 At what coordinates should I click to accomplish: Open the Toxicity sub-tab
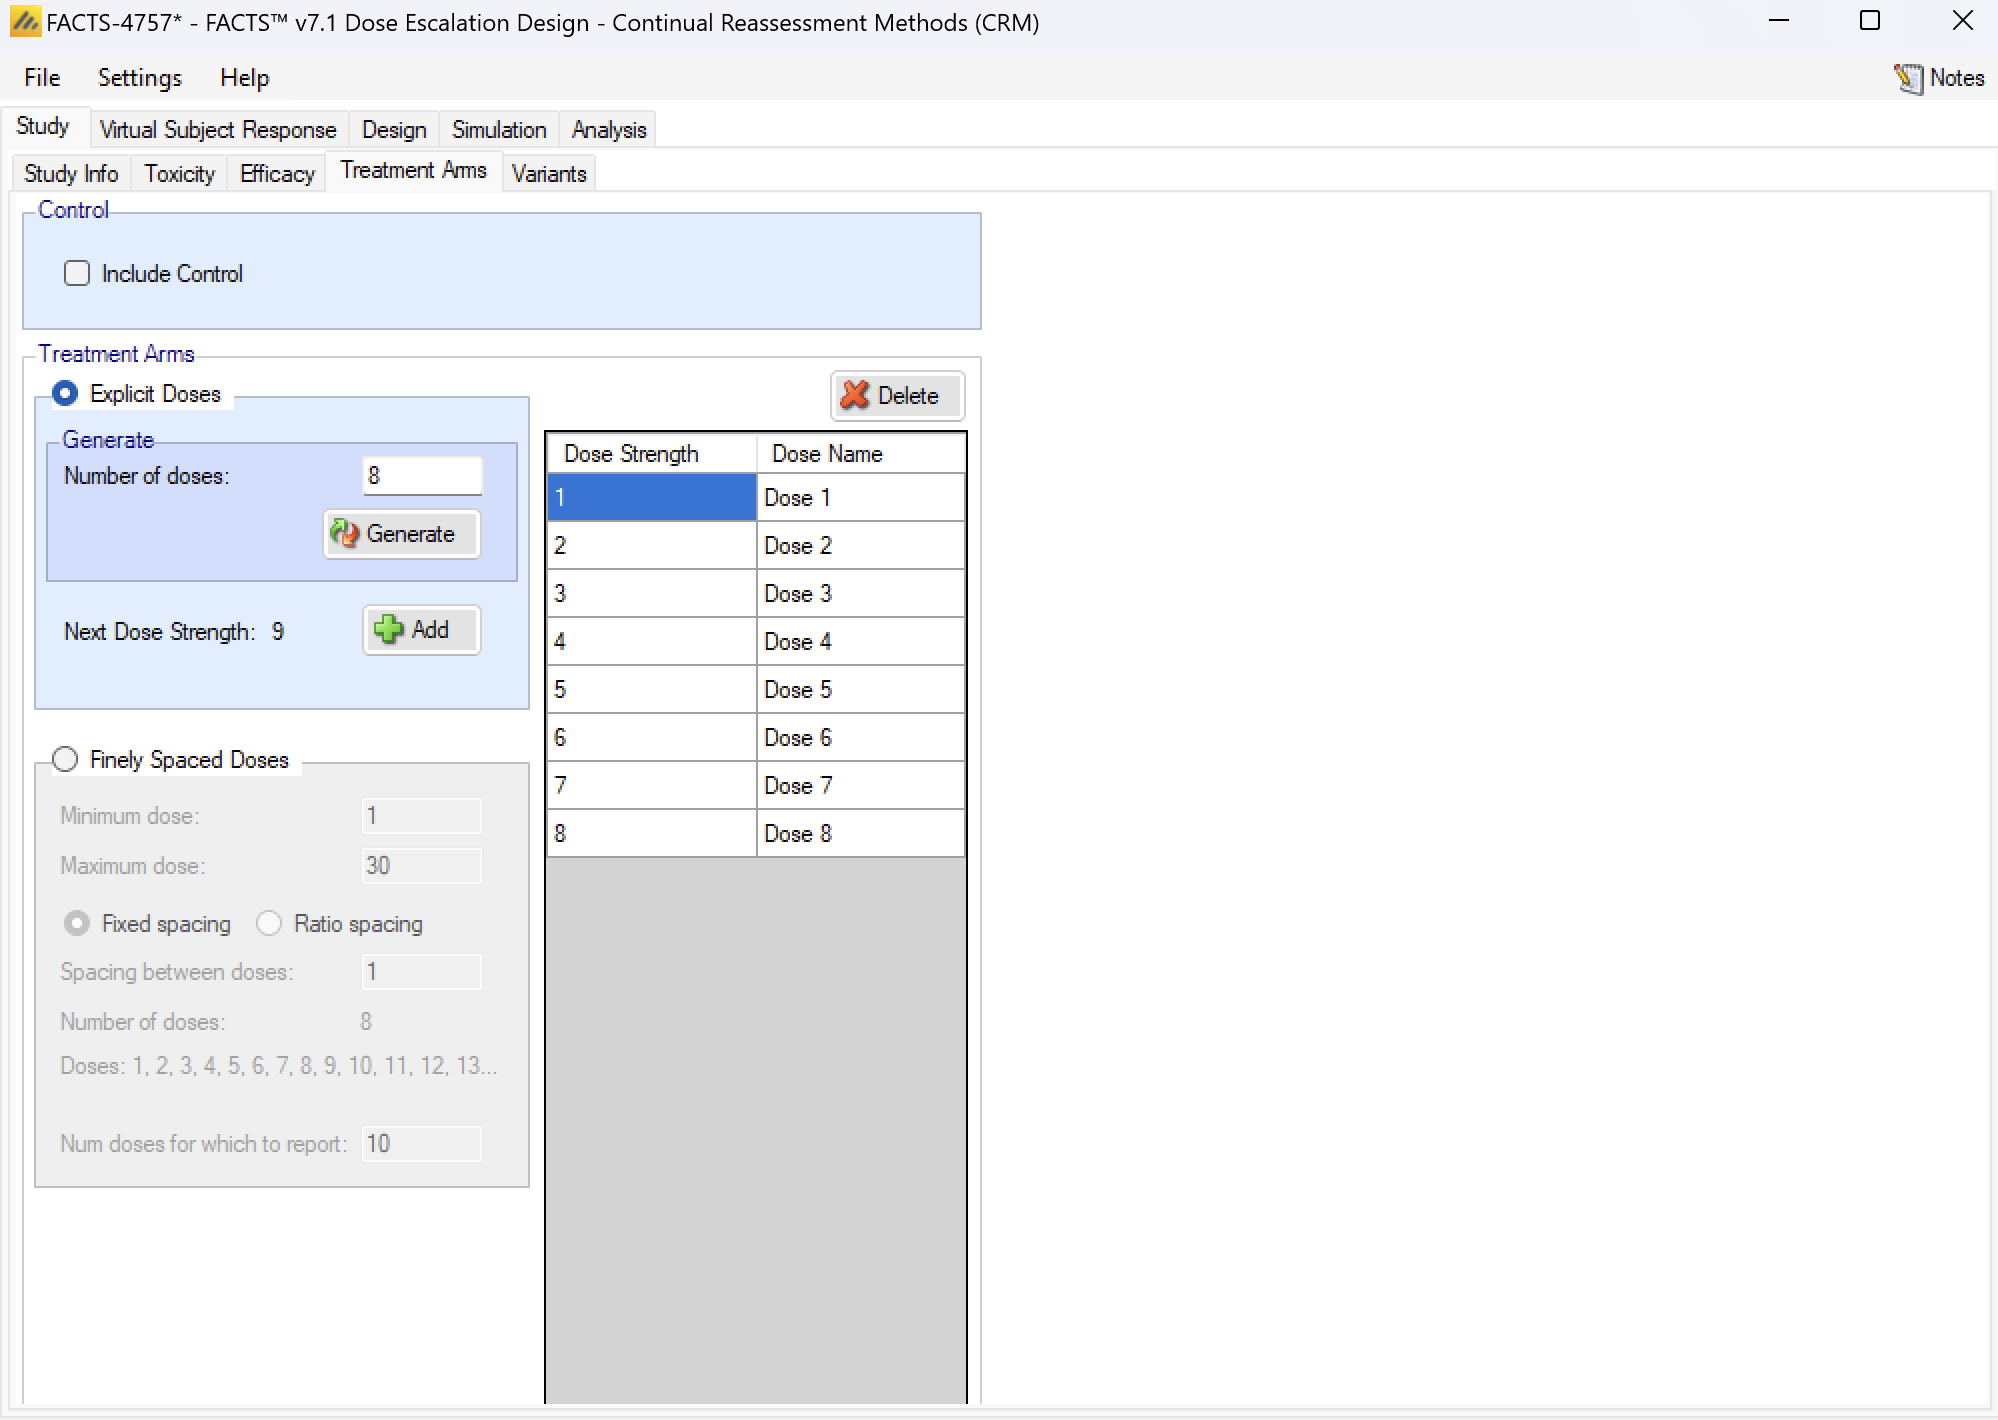coord(179,174)
